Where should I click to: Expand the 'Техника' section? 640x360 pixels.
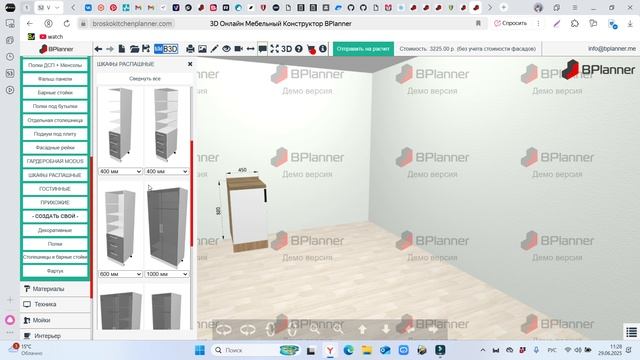(55, 304)
